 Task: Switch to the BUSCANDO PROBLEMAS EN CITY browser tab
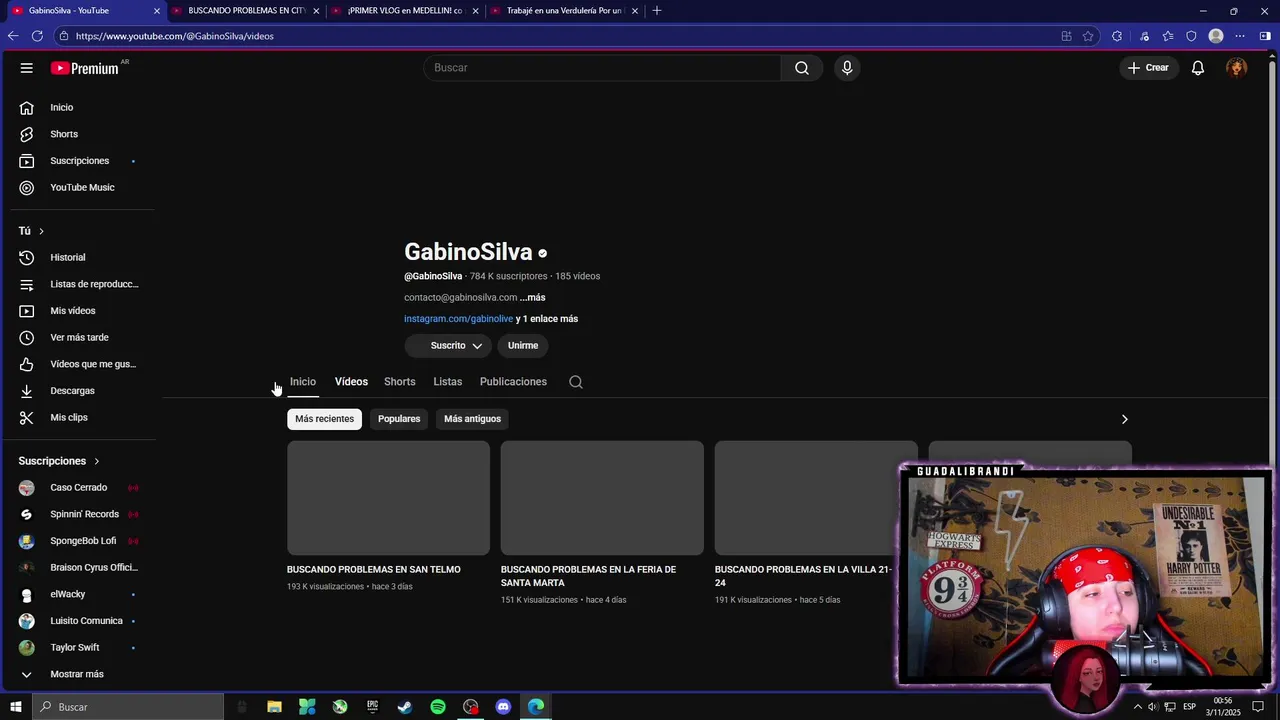coord(246,11)
